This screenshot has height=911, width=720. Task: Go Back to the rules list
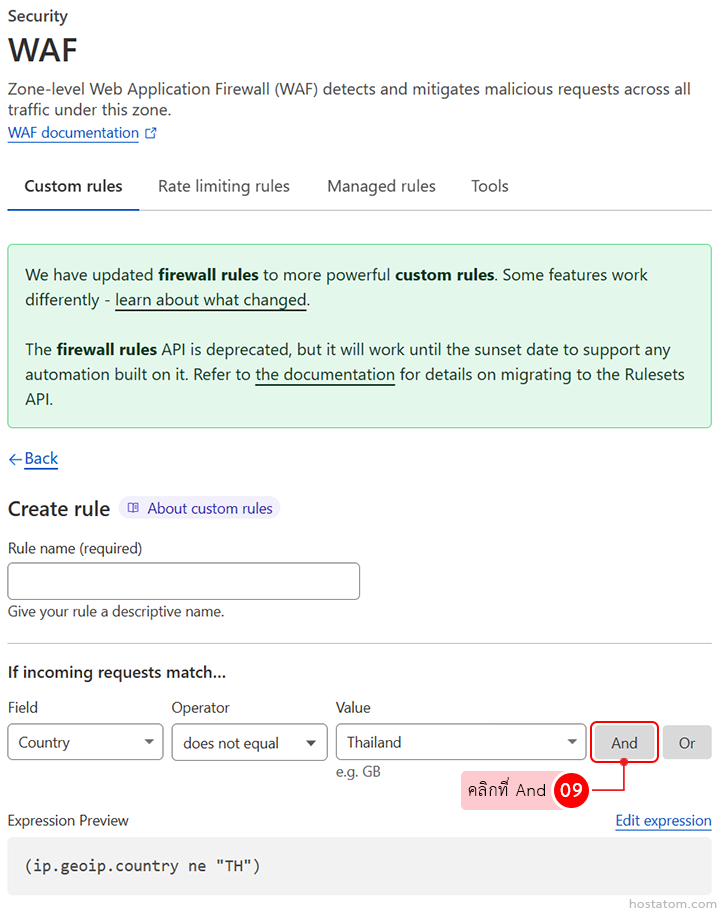pos(41,459)
